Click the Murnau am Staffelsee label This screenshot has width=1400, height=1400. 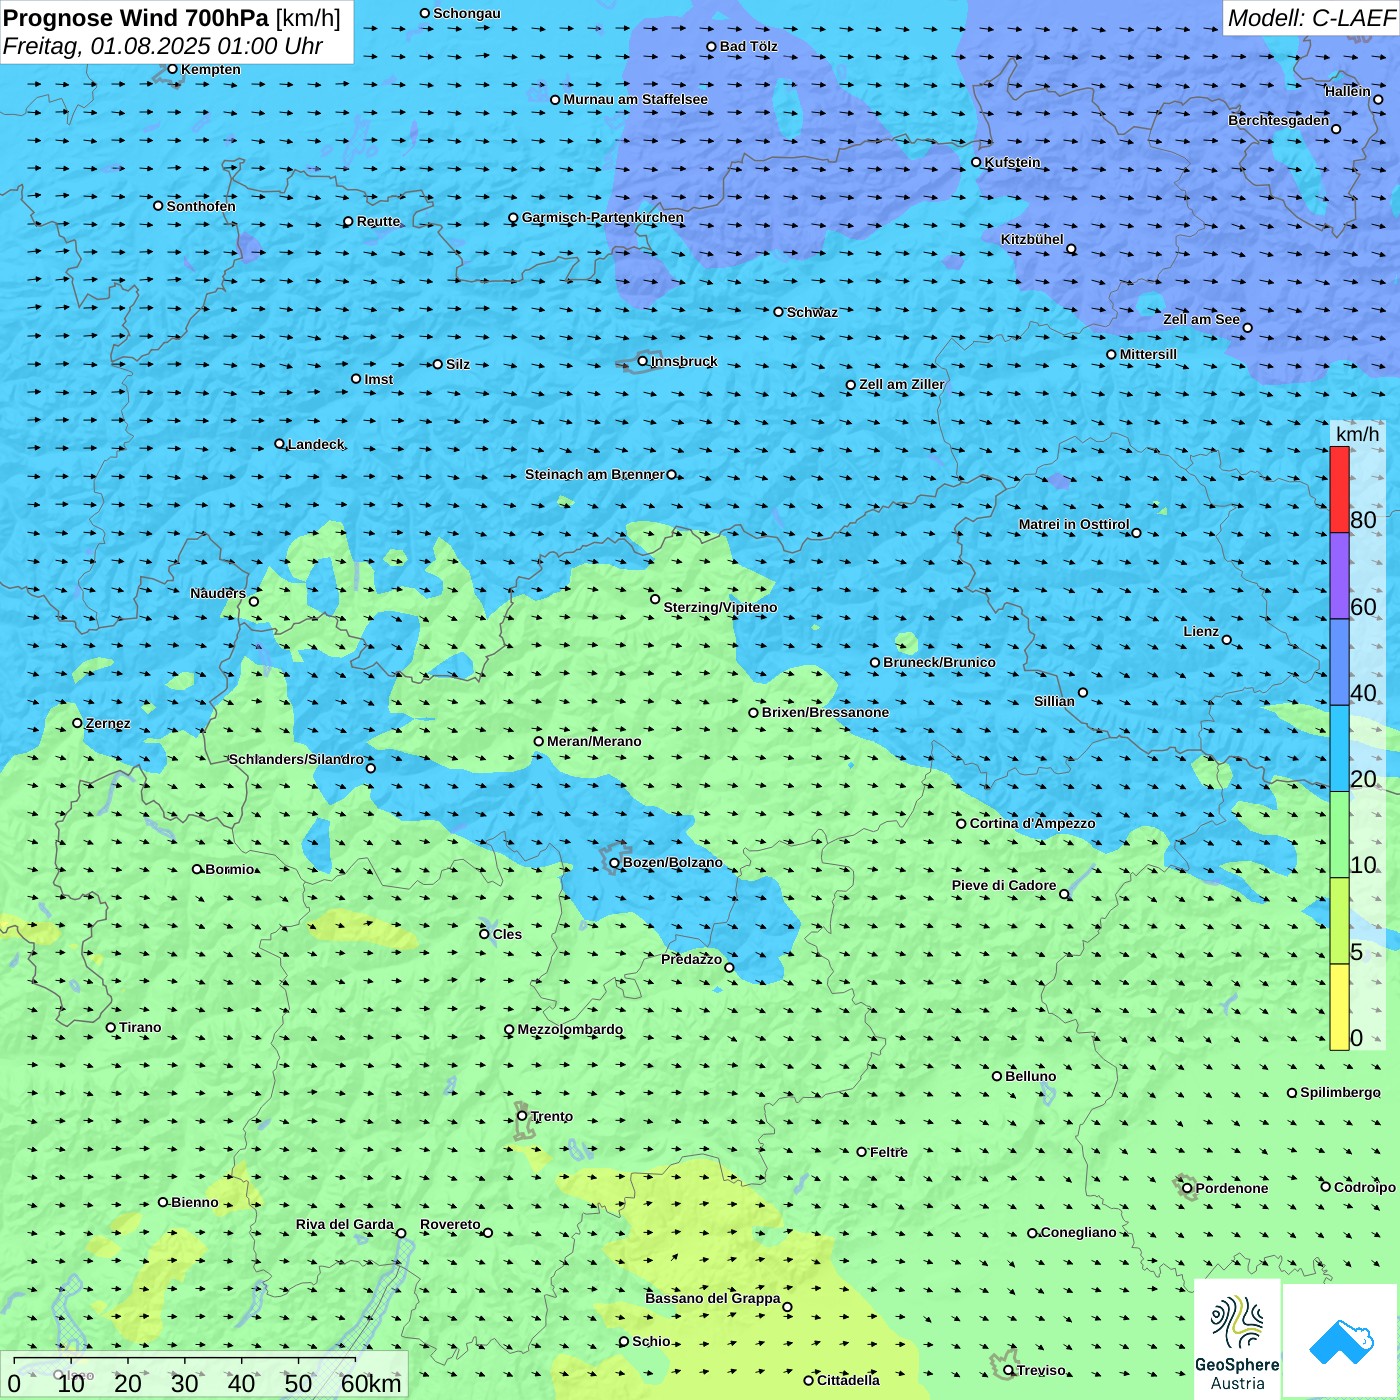[x=635, y=99]
